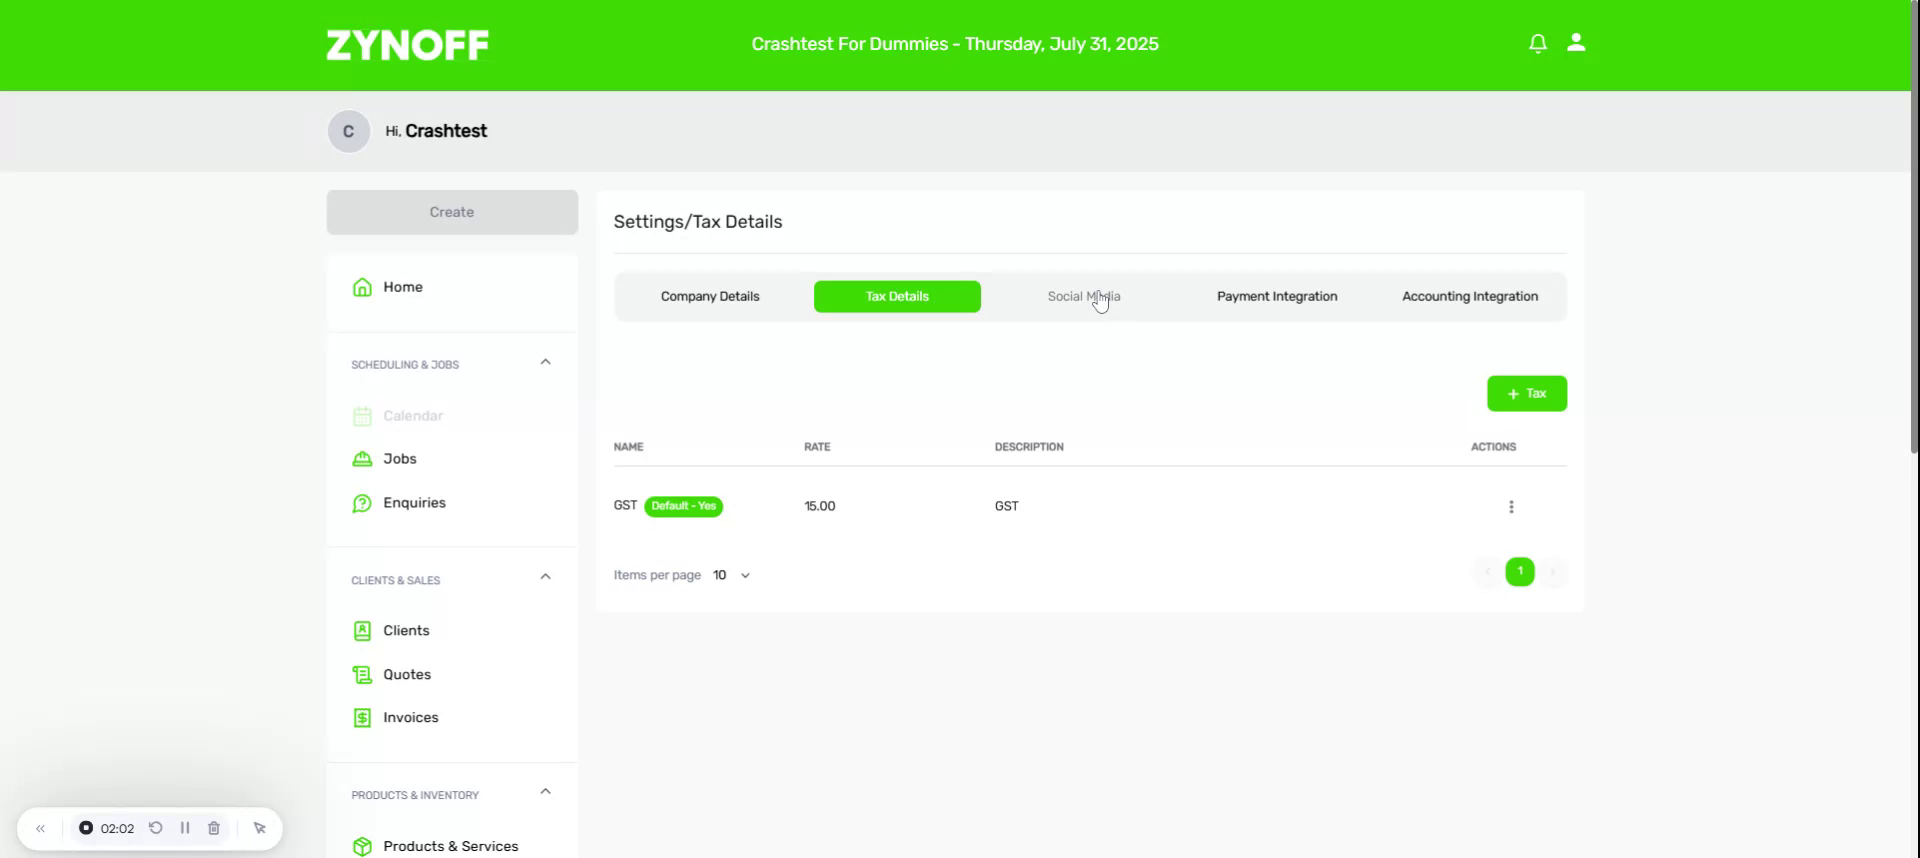Pause the screen recording
The height and width of the screenshot is (858, 1920).
point(185,828)
